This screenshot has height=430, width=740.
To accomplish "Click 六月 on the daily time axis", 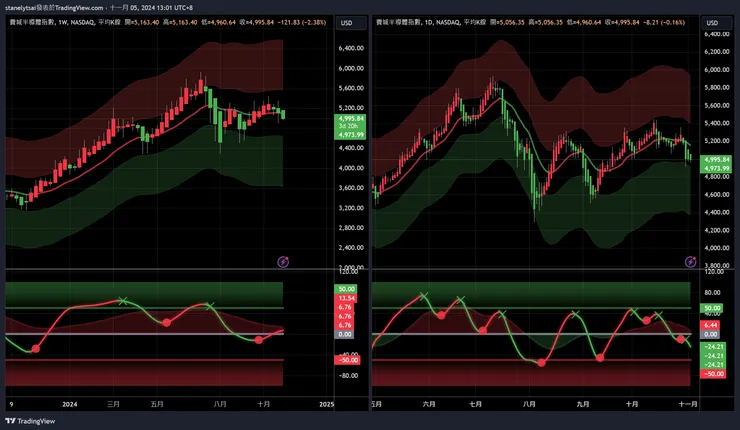I will 429,405.
